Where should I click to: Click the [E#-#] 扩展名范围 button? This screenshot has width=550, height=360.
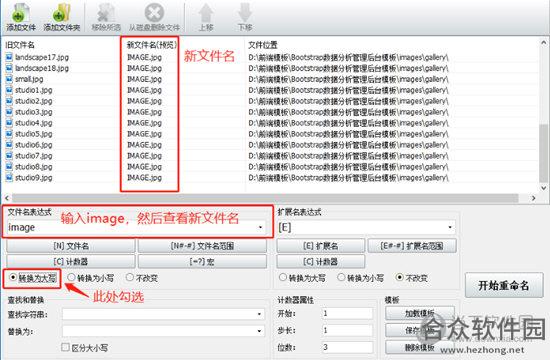click(x=412, y=246)
